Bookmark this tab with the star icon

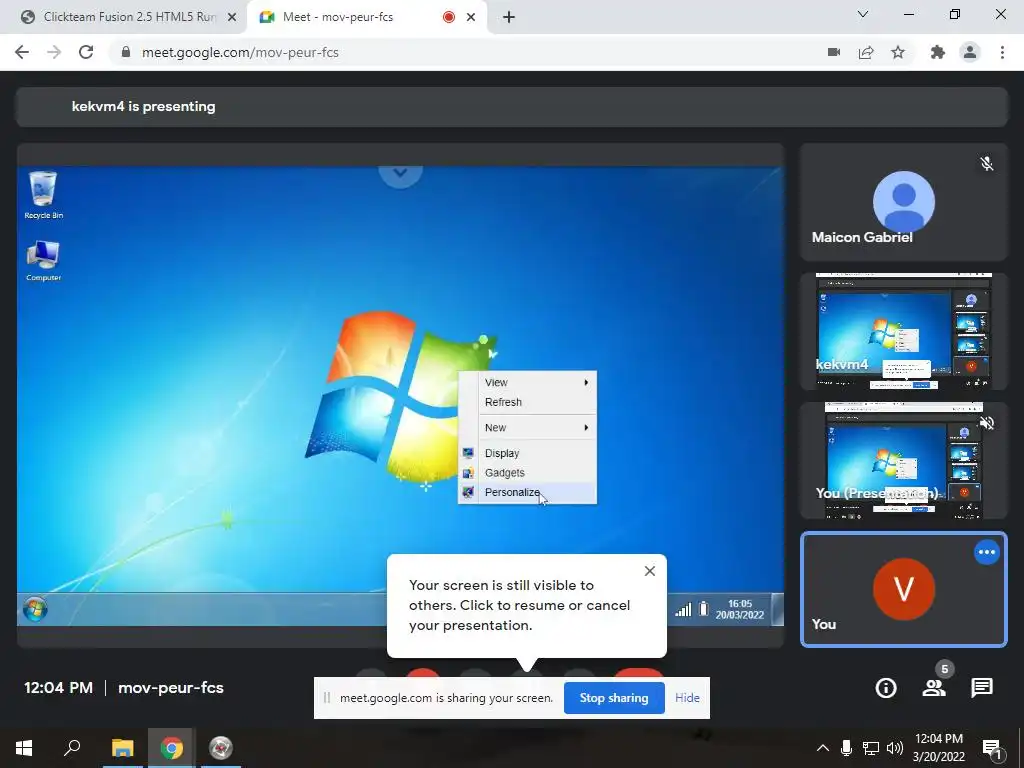pyautogui.click(x=898, y=52)
